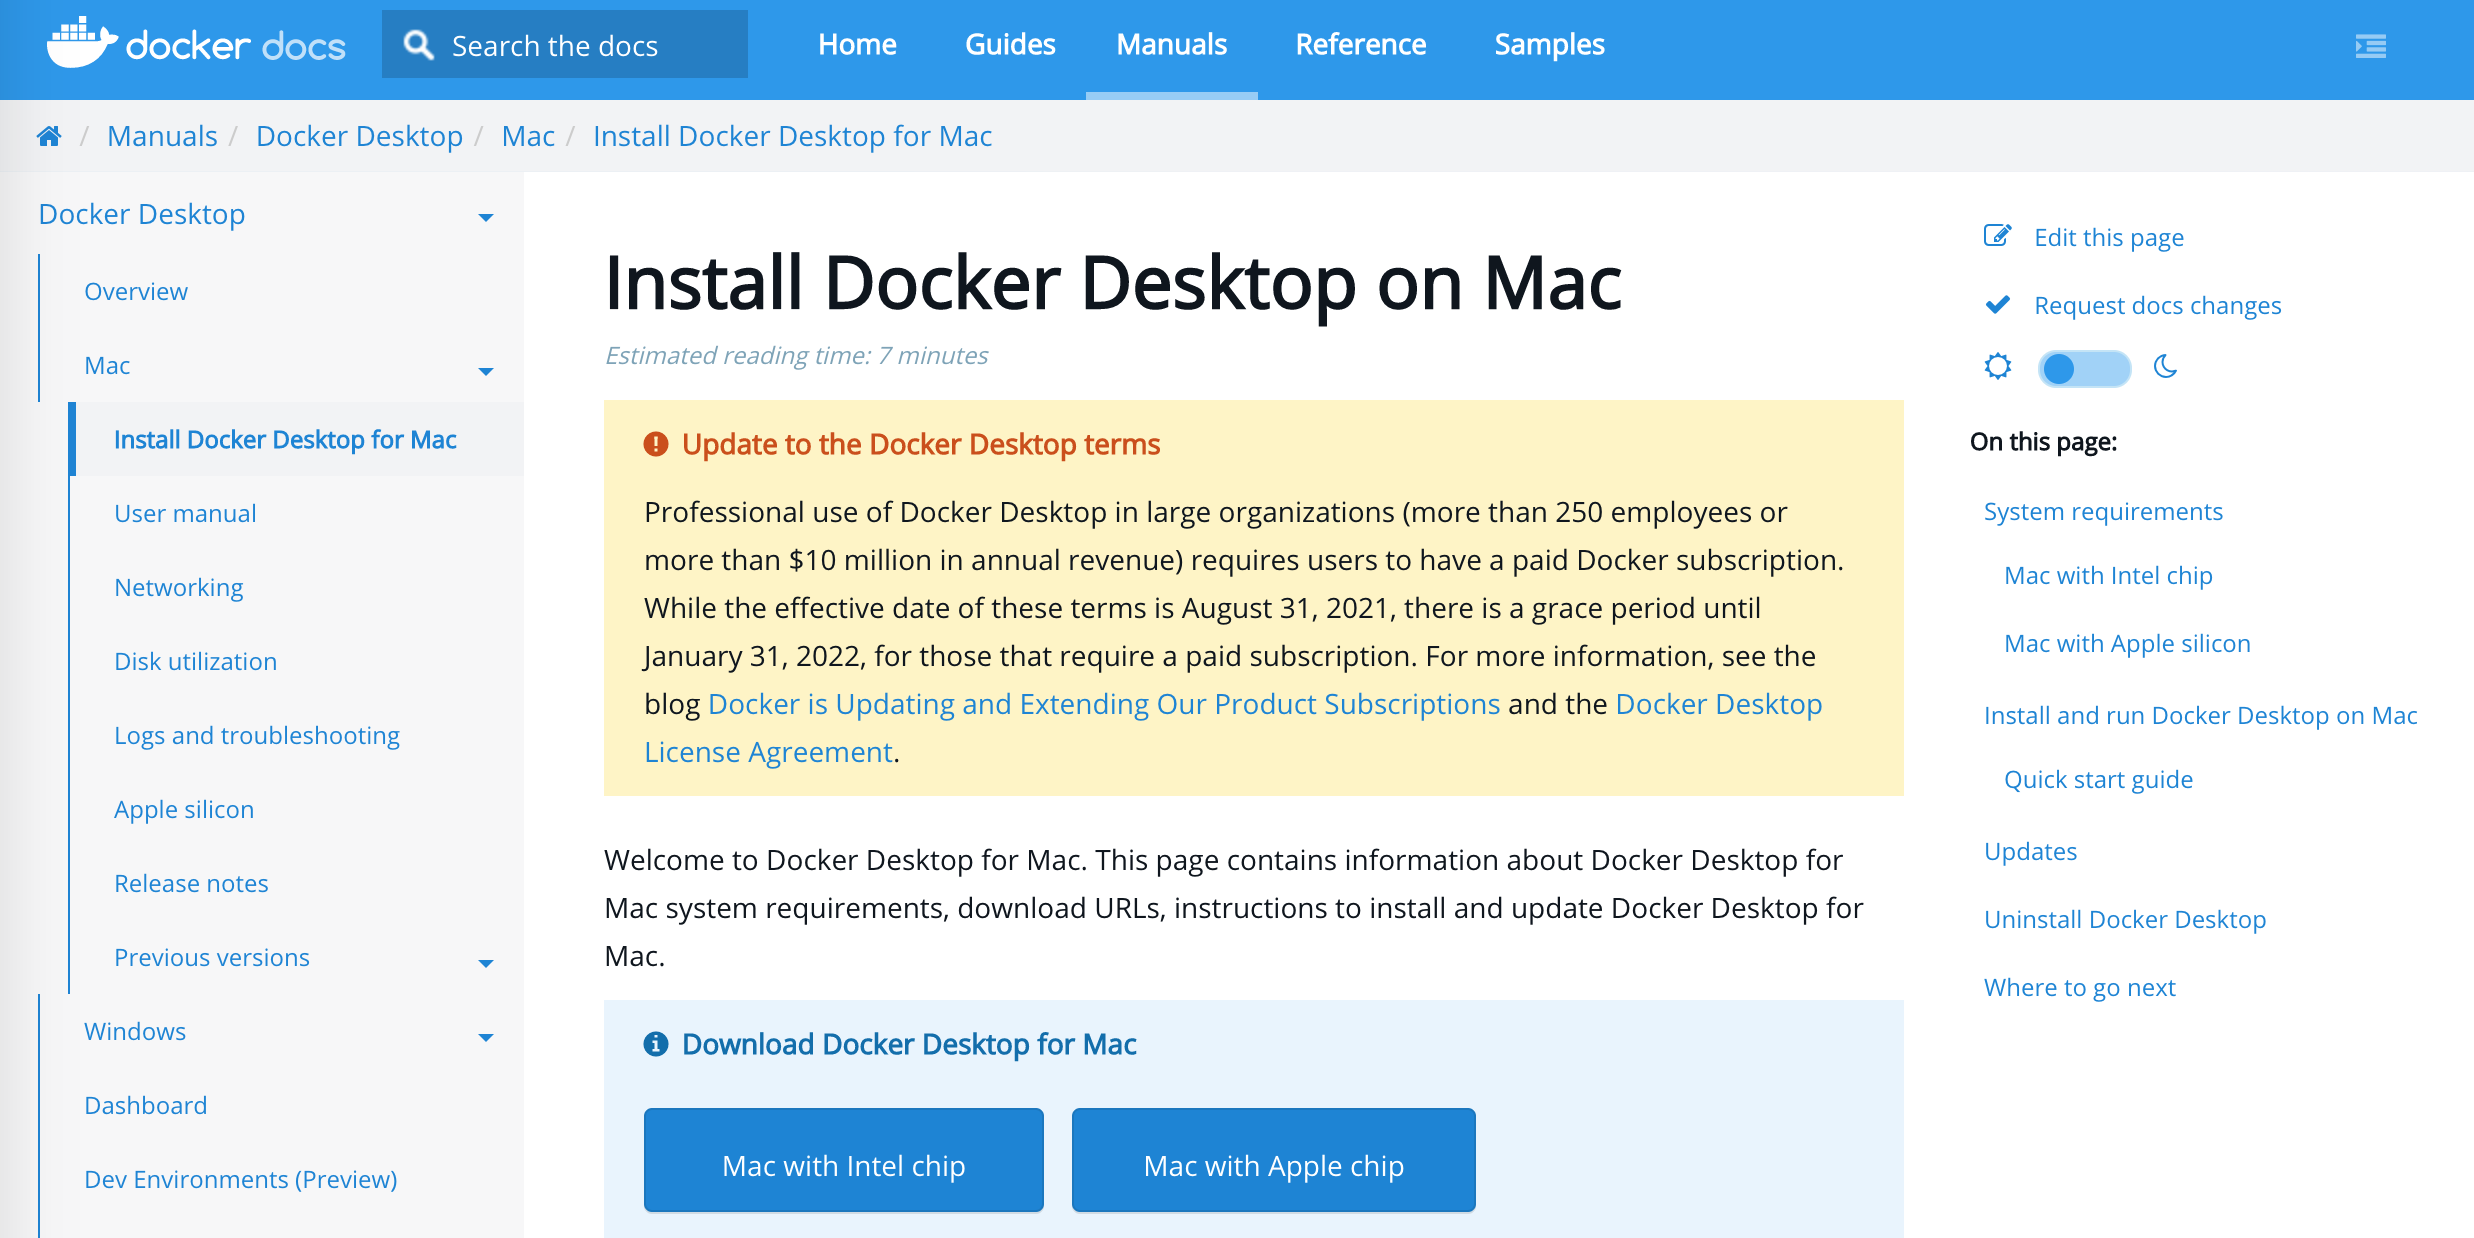
Task: Open the Overview sidebar item
Action: pos(136,291)
